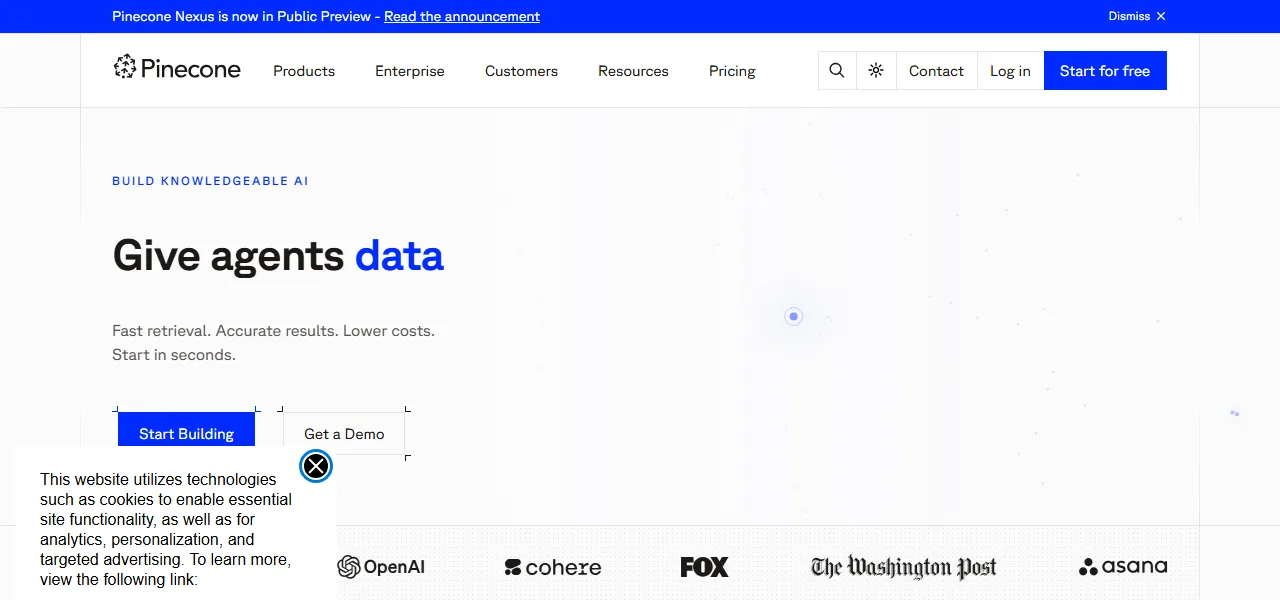Click the OpenAI logo
The image size is (1280, 600).
(x=381, y=567)
